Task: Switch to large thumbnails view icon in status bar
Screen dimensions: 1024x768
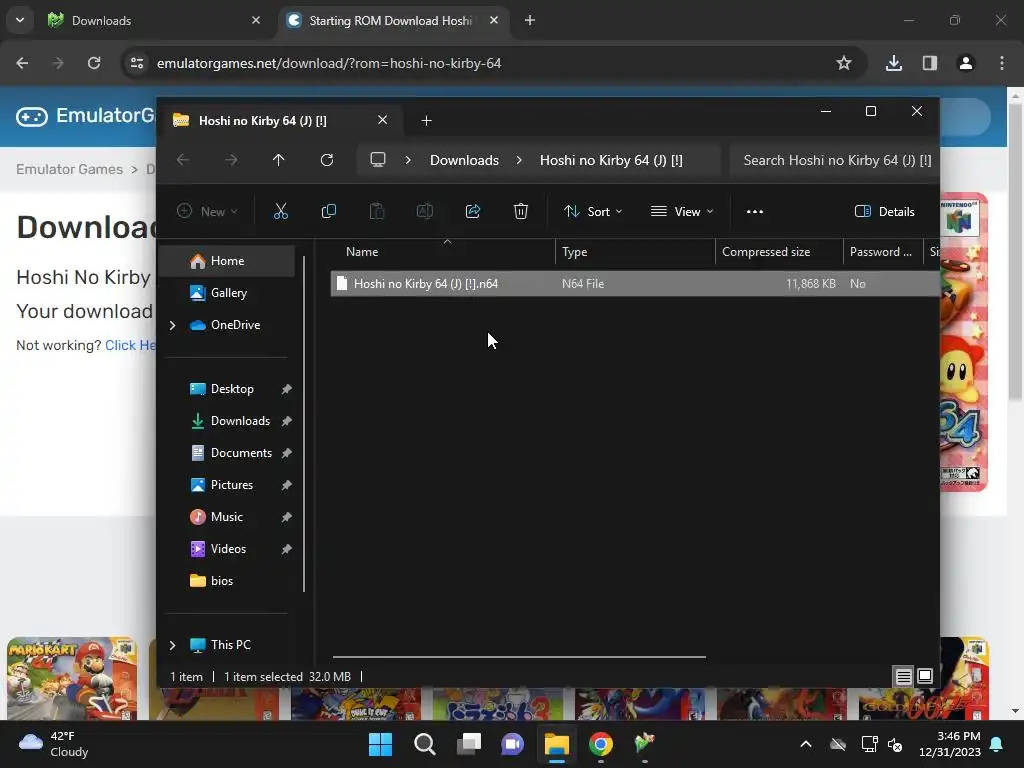Action: [x=925, y=677]
